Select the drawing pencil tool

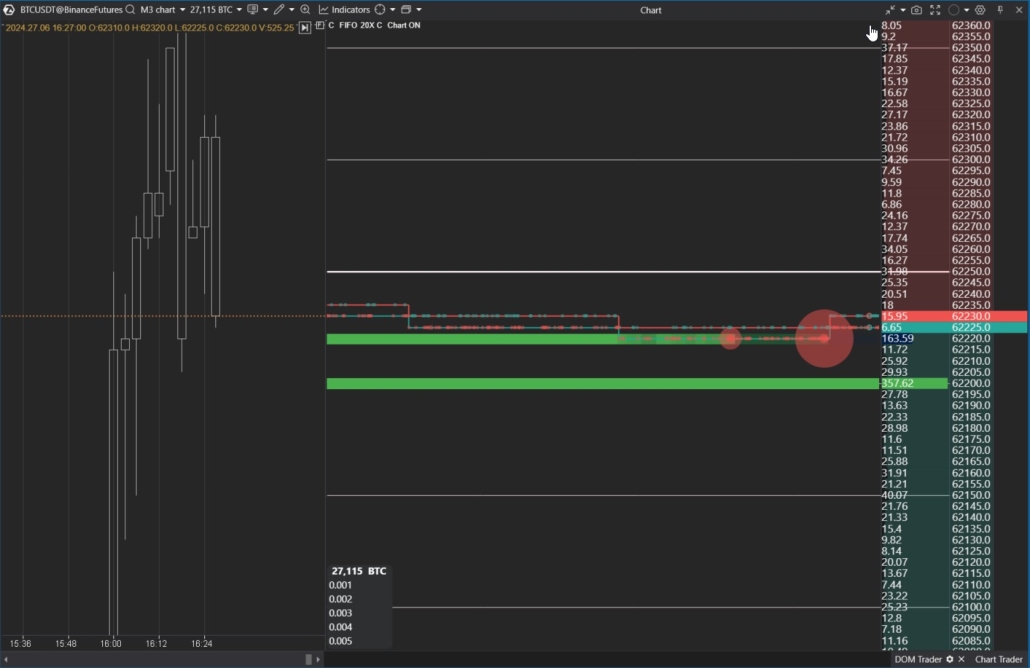(279, 9)
